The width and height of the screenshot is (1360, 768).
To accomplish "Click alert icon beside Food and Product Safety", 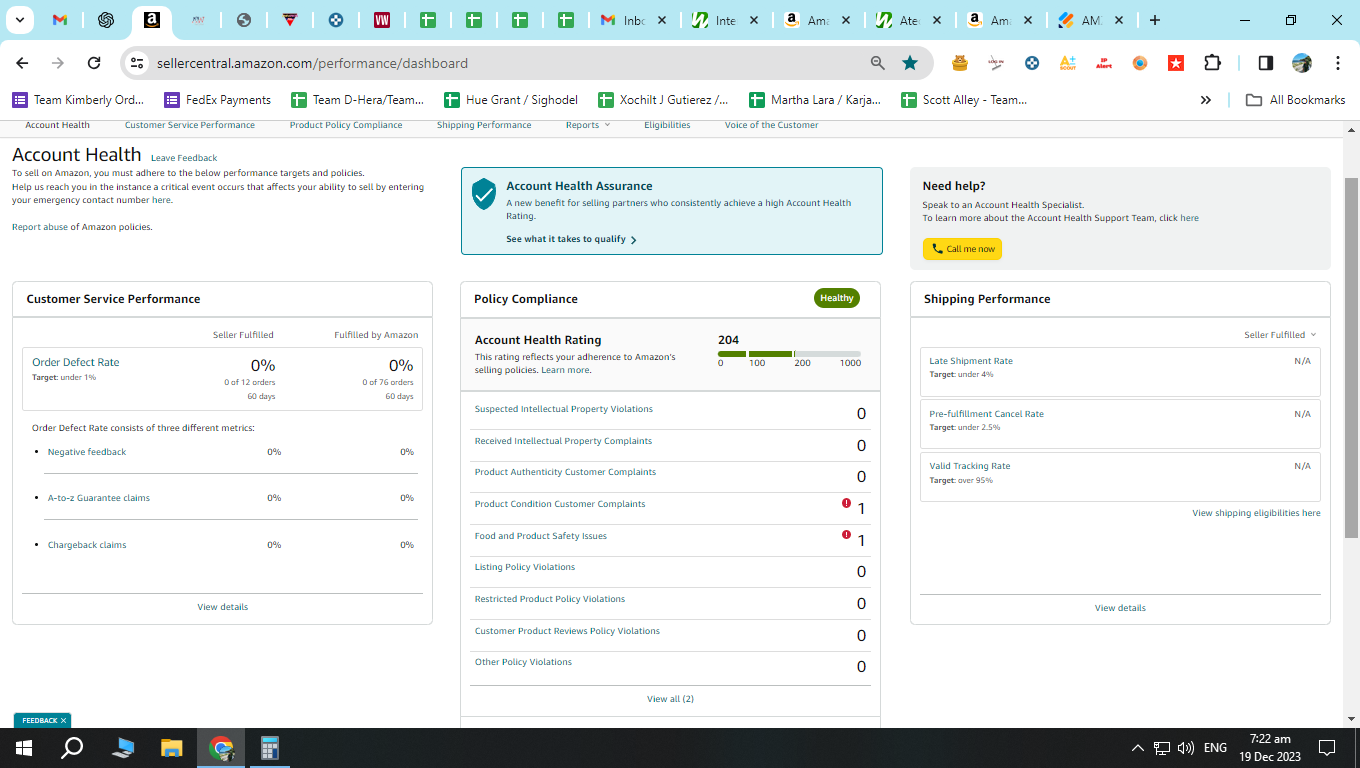I will (x=847, y=535).
